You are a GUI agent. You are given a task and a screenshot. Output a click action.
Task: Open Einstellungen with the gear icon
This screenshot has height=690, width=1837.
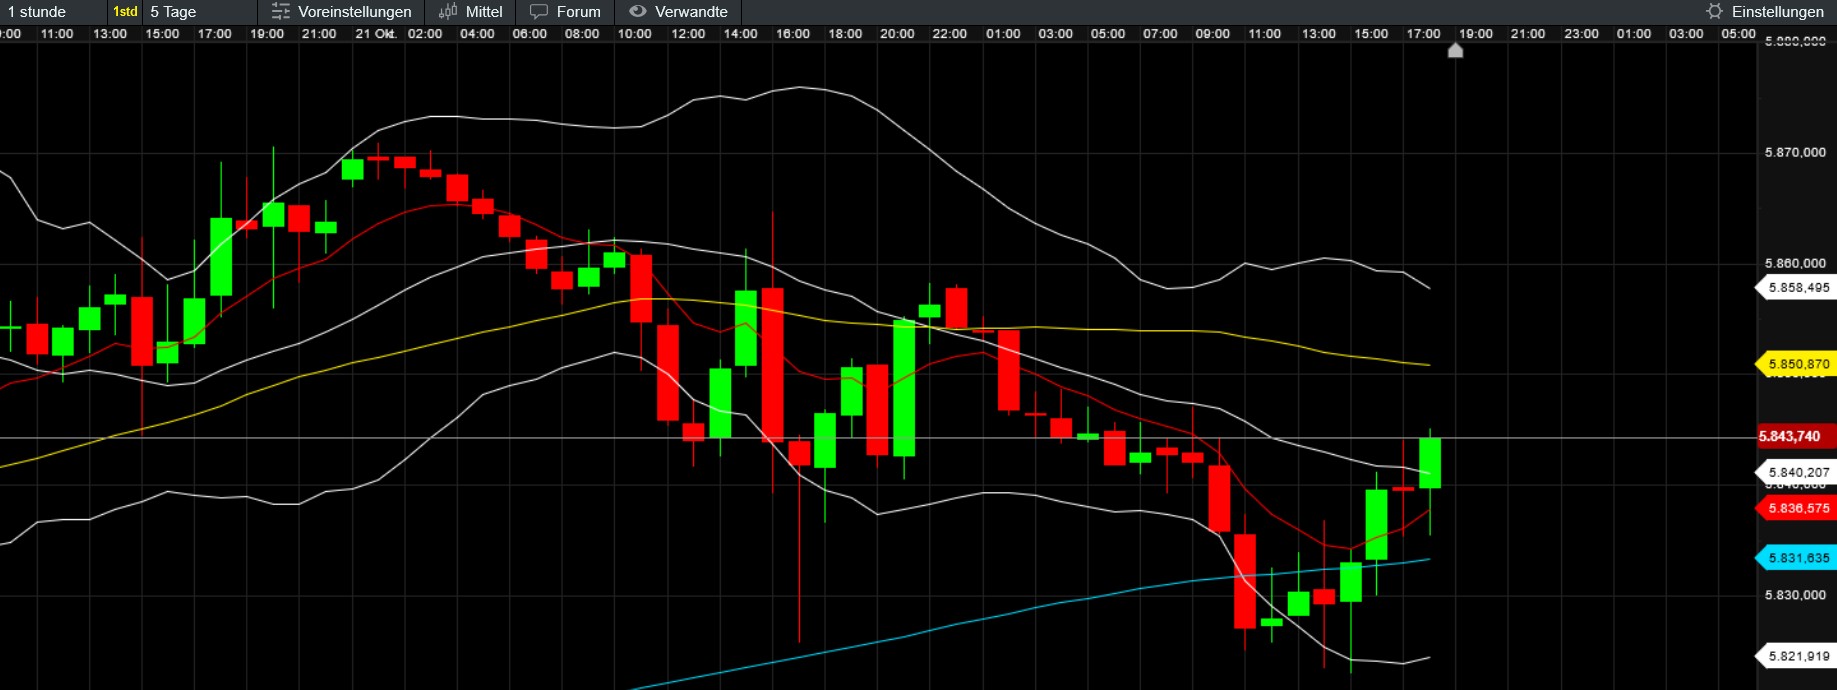[x=1715, y=12]
